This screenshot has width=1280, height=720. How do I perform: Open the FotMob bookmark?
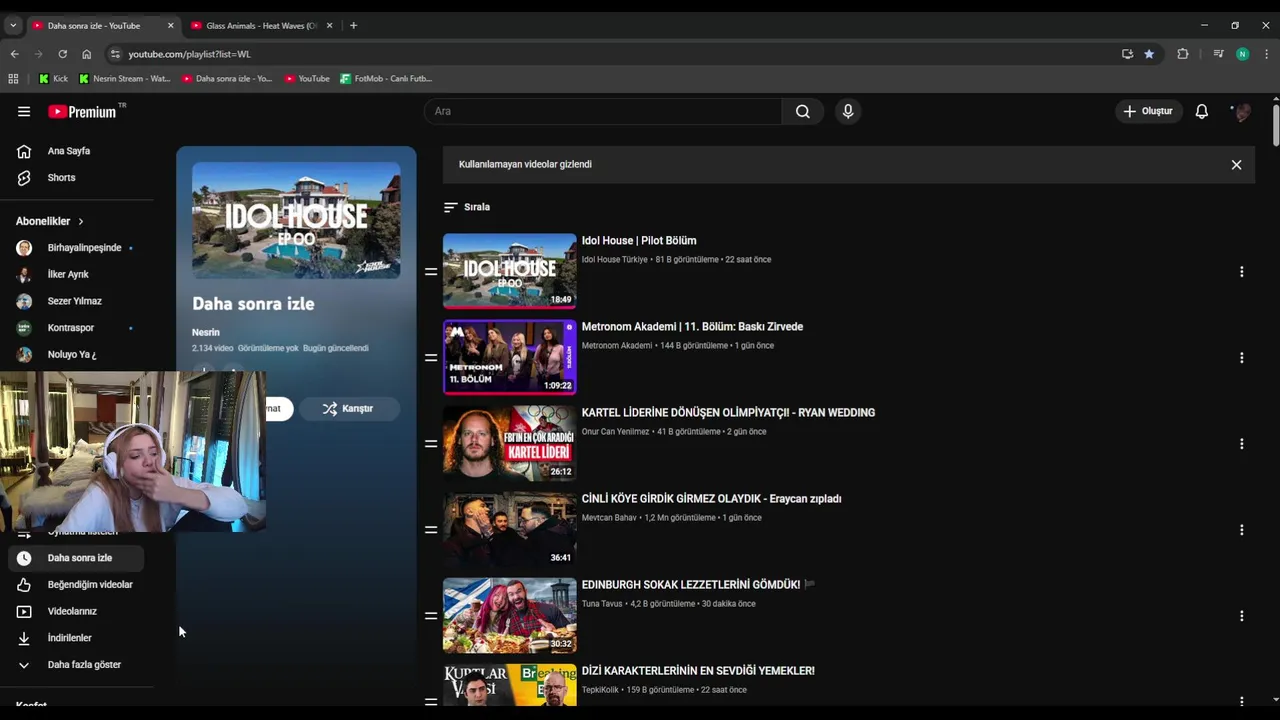click(386, 78)
